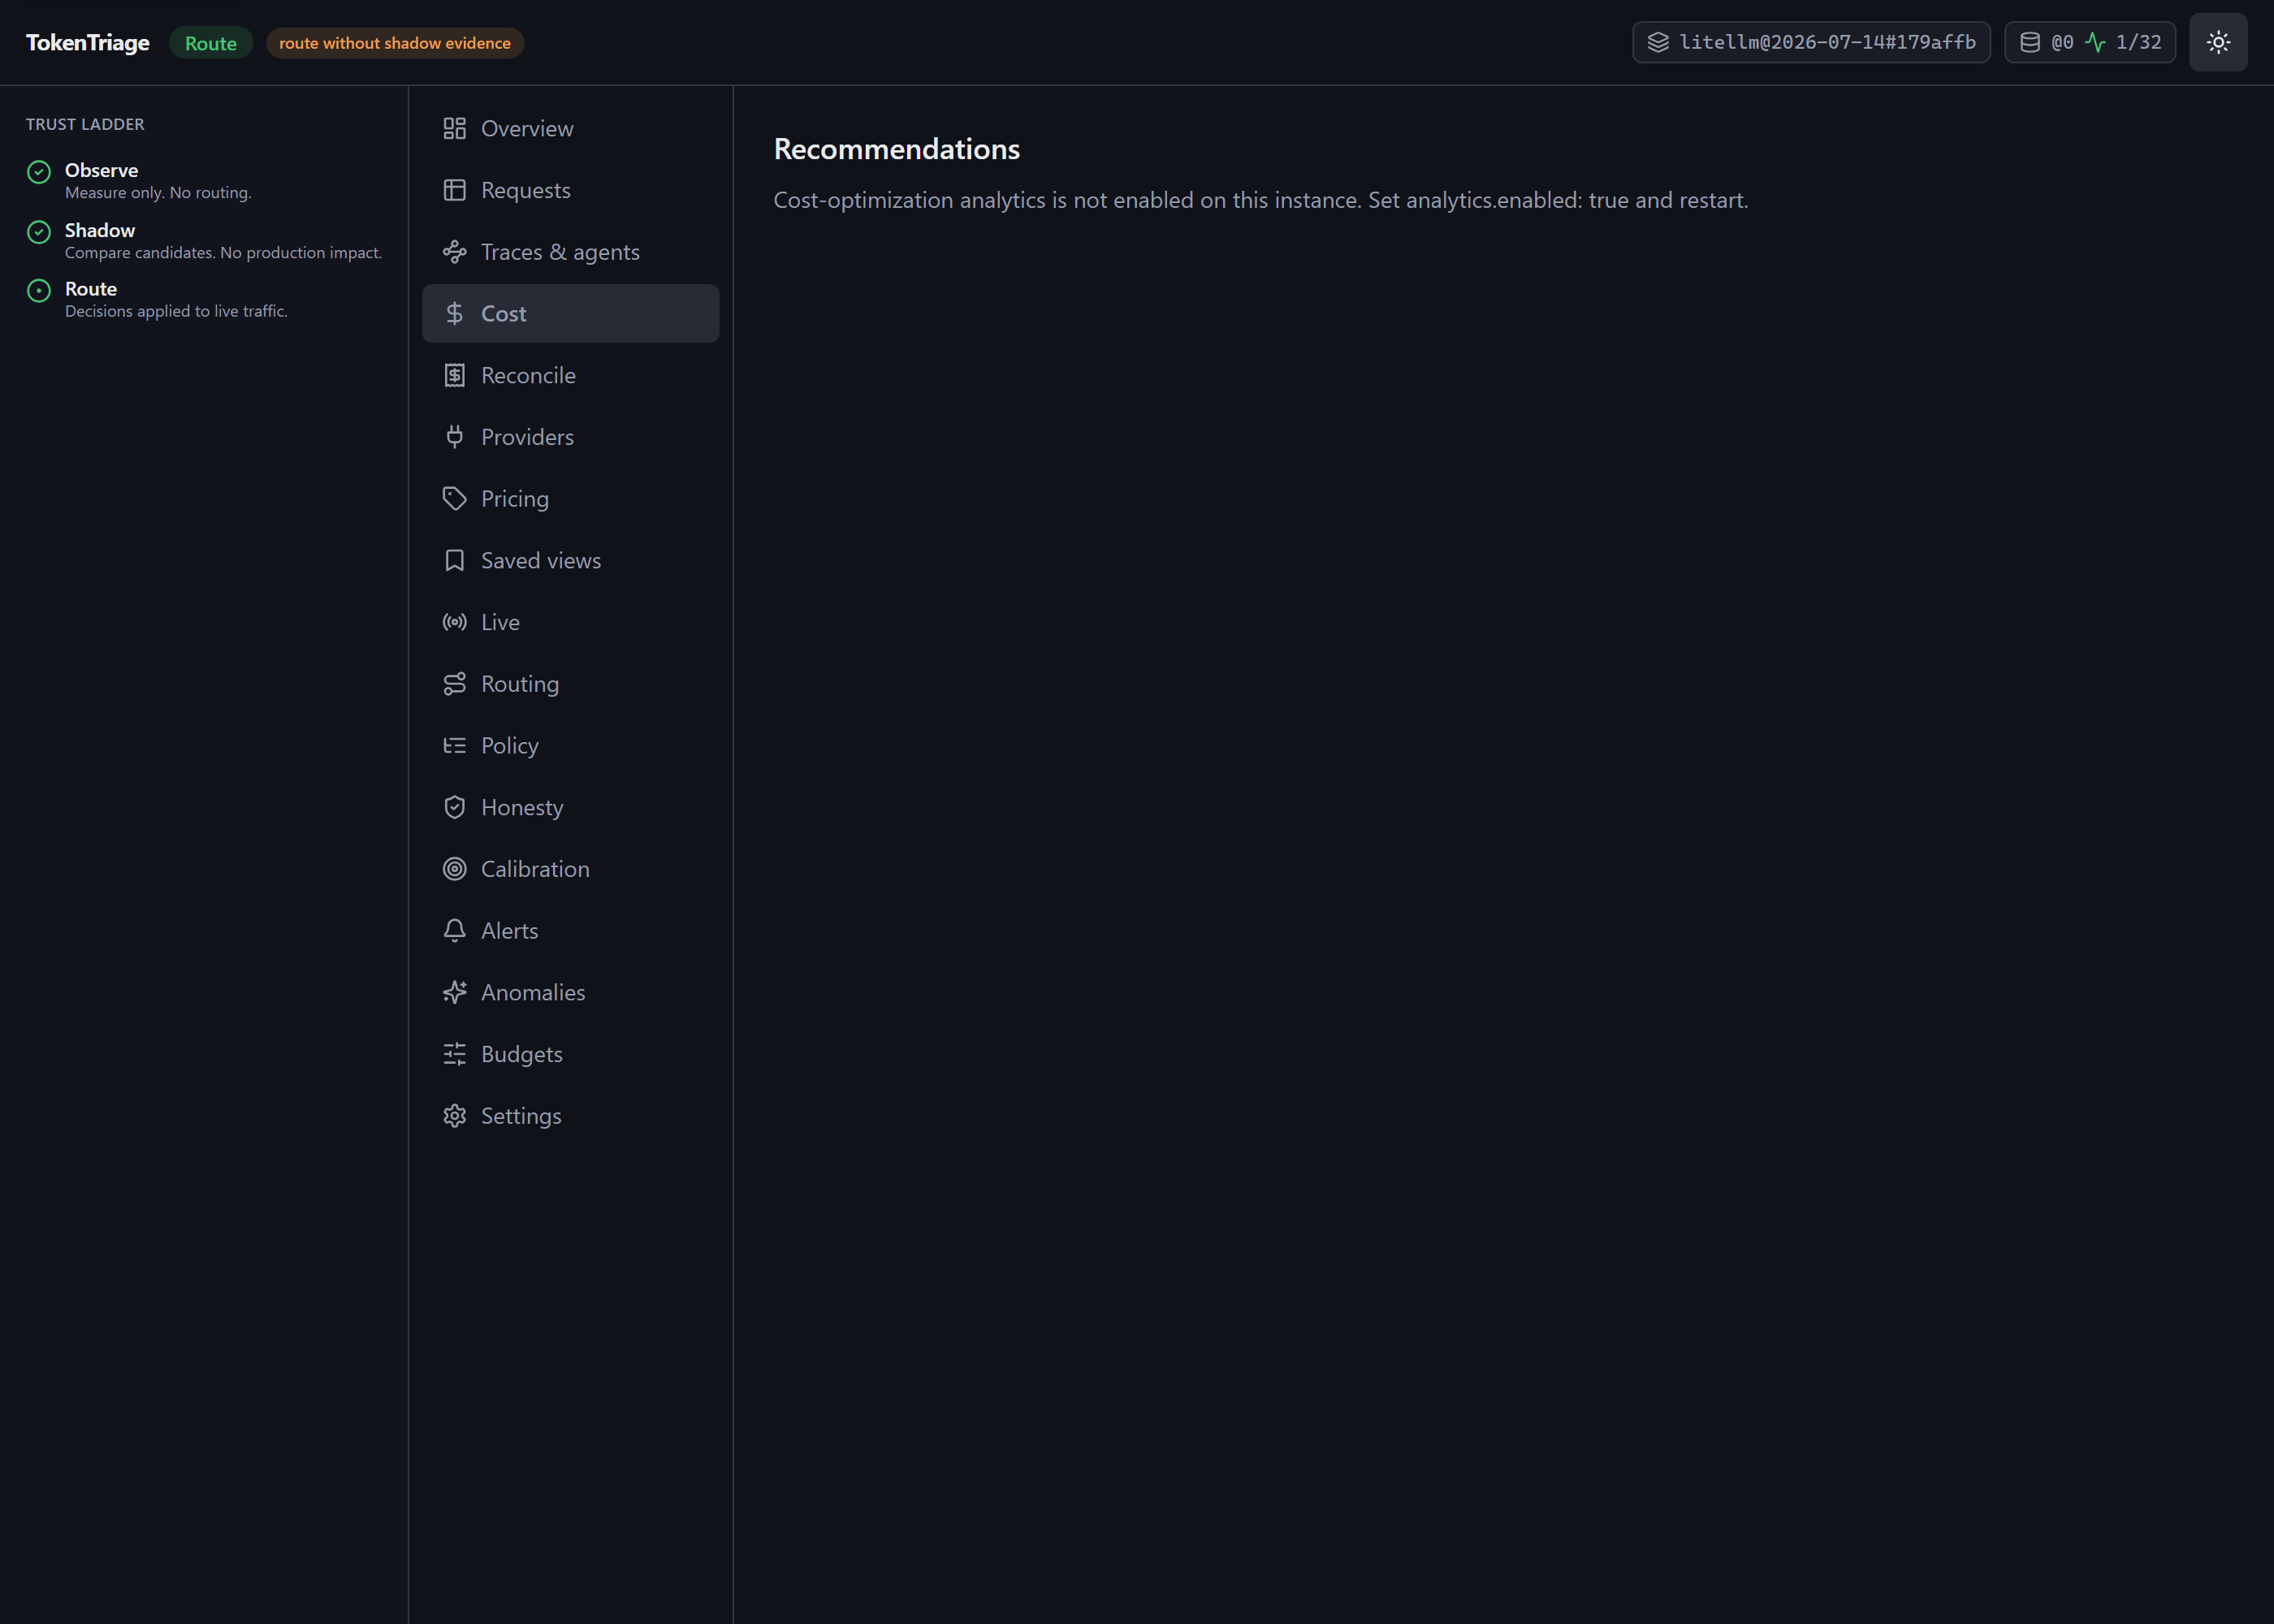This screenshot has width=2274, height=1624.
Task: Select the Reconcile menu label
Action: (528, 375)
